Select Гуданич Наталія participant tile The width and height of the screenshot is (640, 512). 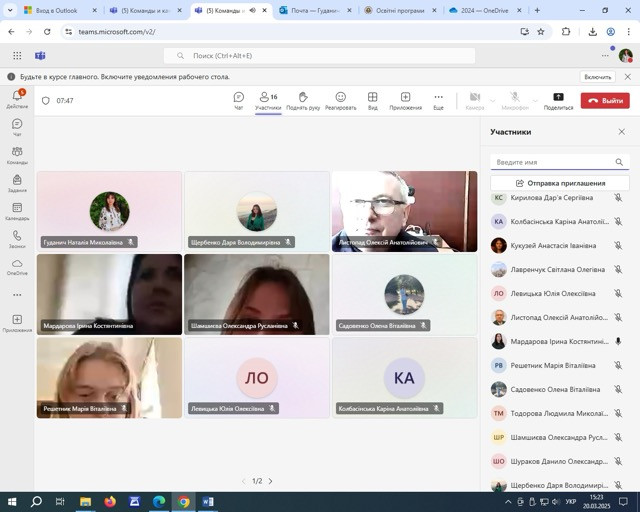(109, 211)
